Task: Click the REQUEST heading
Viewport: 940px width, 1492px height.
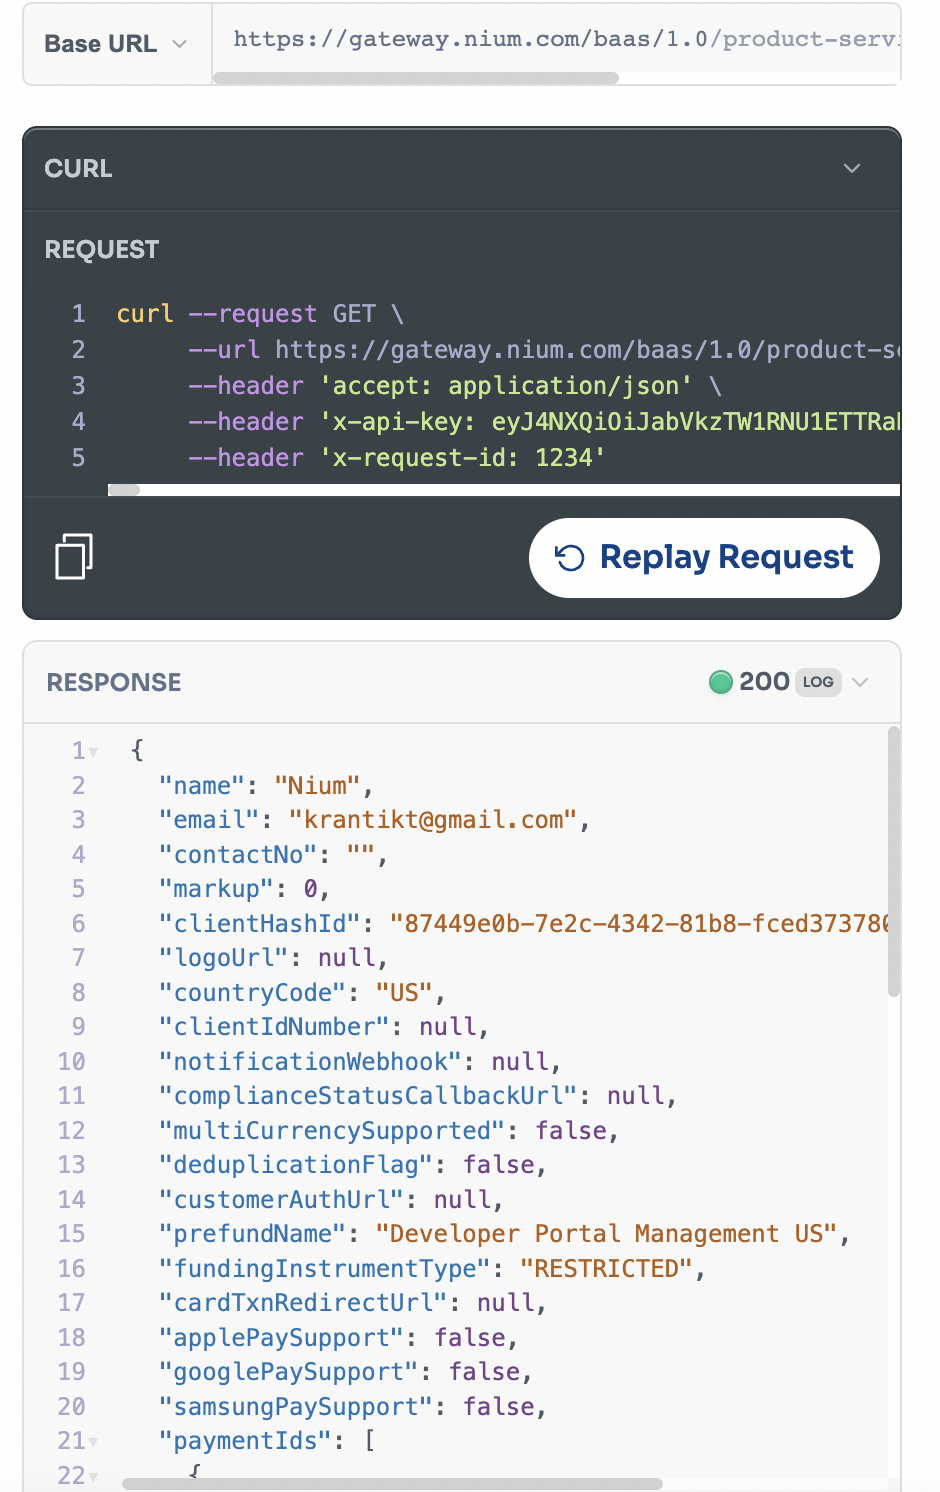Action: click(102, 249)
